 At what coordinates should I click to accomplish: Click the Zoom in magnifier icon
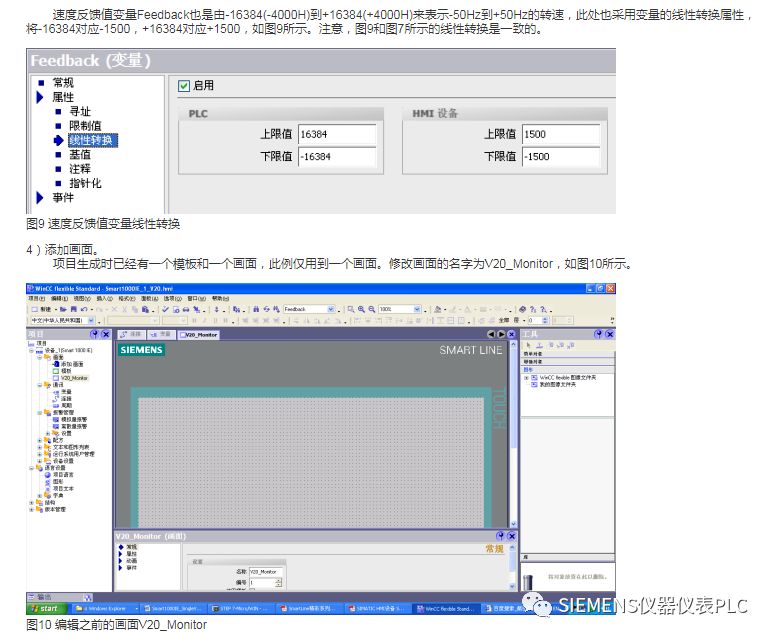[x=361, y=309]
